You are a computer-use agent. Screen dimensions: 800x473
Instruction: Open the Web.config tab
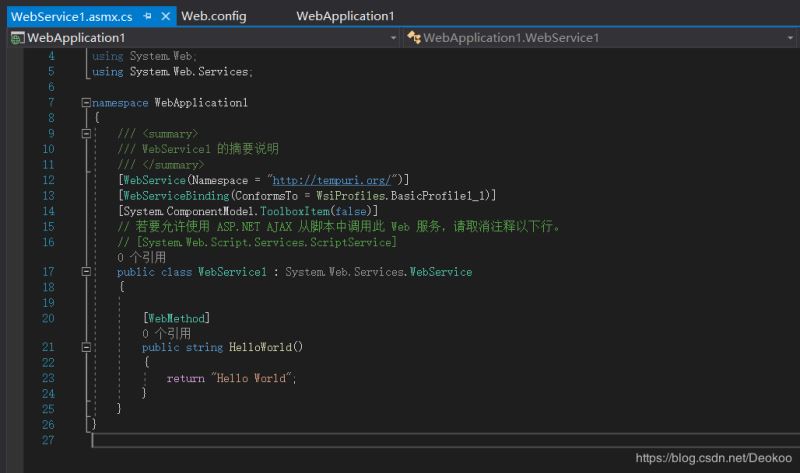(214, 16)
